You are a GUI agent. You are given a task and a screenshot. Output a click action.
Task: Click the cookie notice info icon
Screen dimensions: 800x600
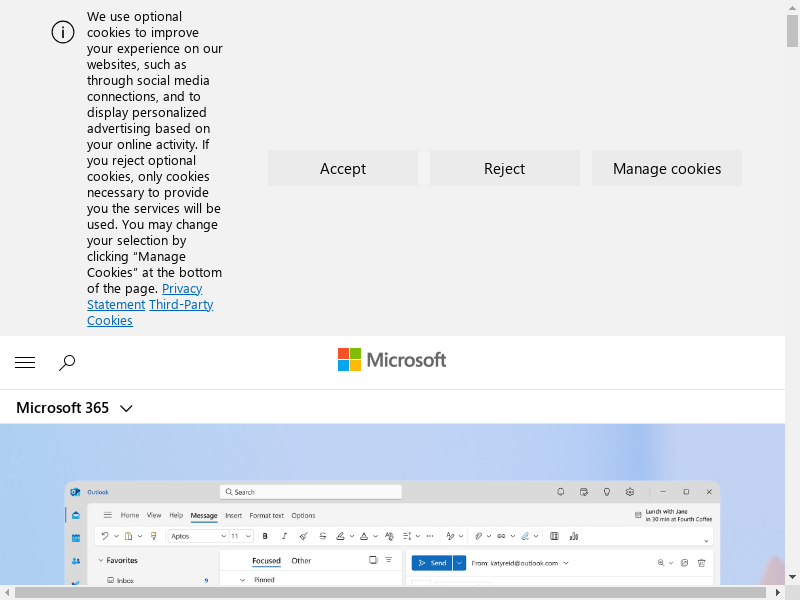(x=63, y=32)
